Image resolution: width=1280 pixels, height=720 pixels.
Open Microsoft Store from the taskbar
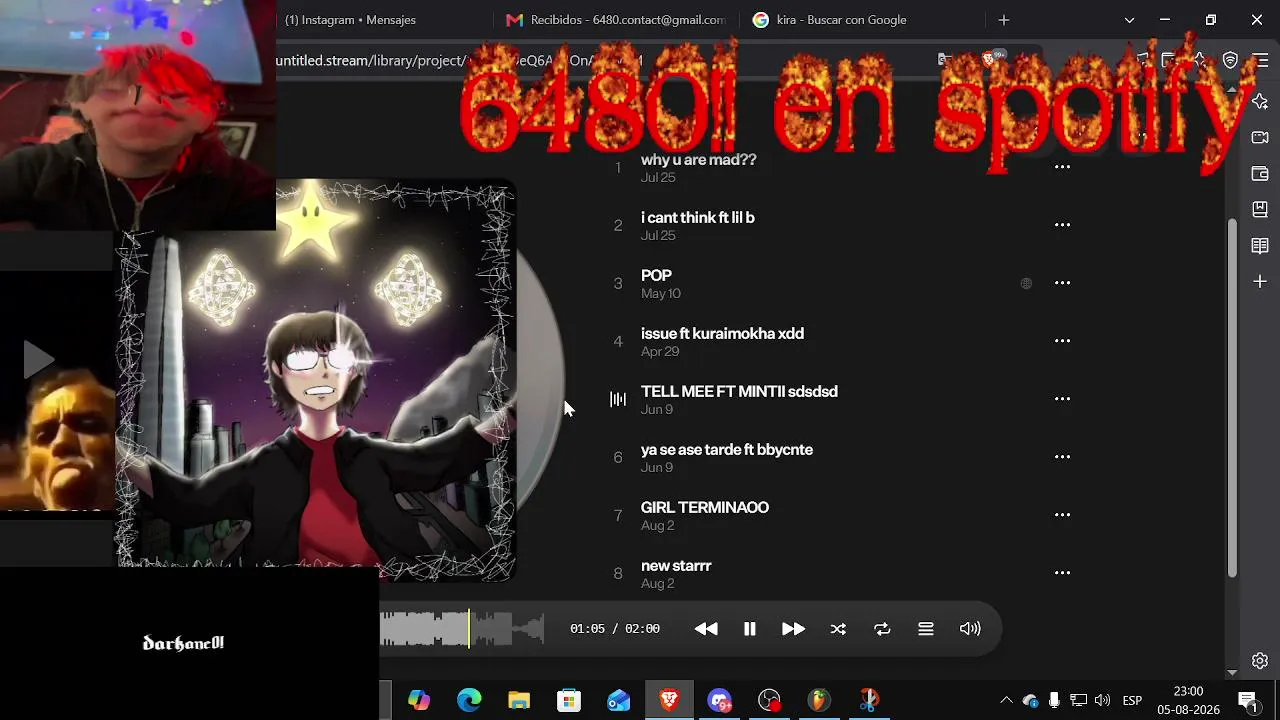(x=569, y=700)
